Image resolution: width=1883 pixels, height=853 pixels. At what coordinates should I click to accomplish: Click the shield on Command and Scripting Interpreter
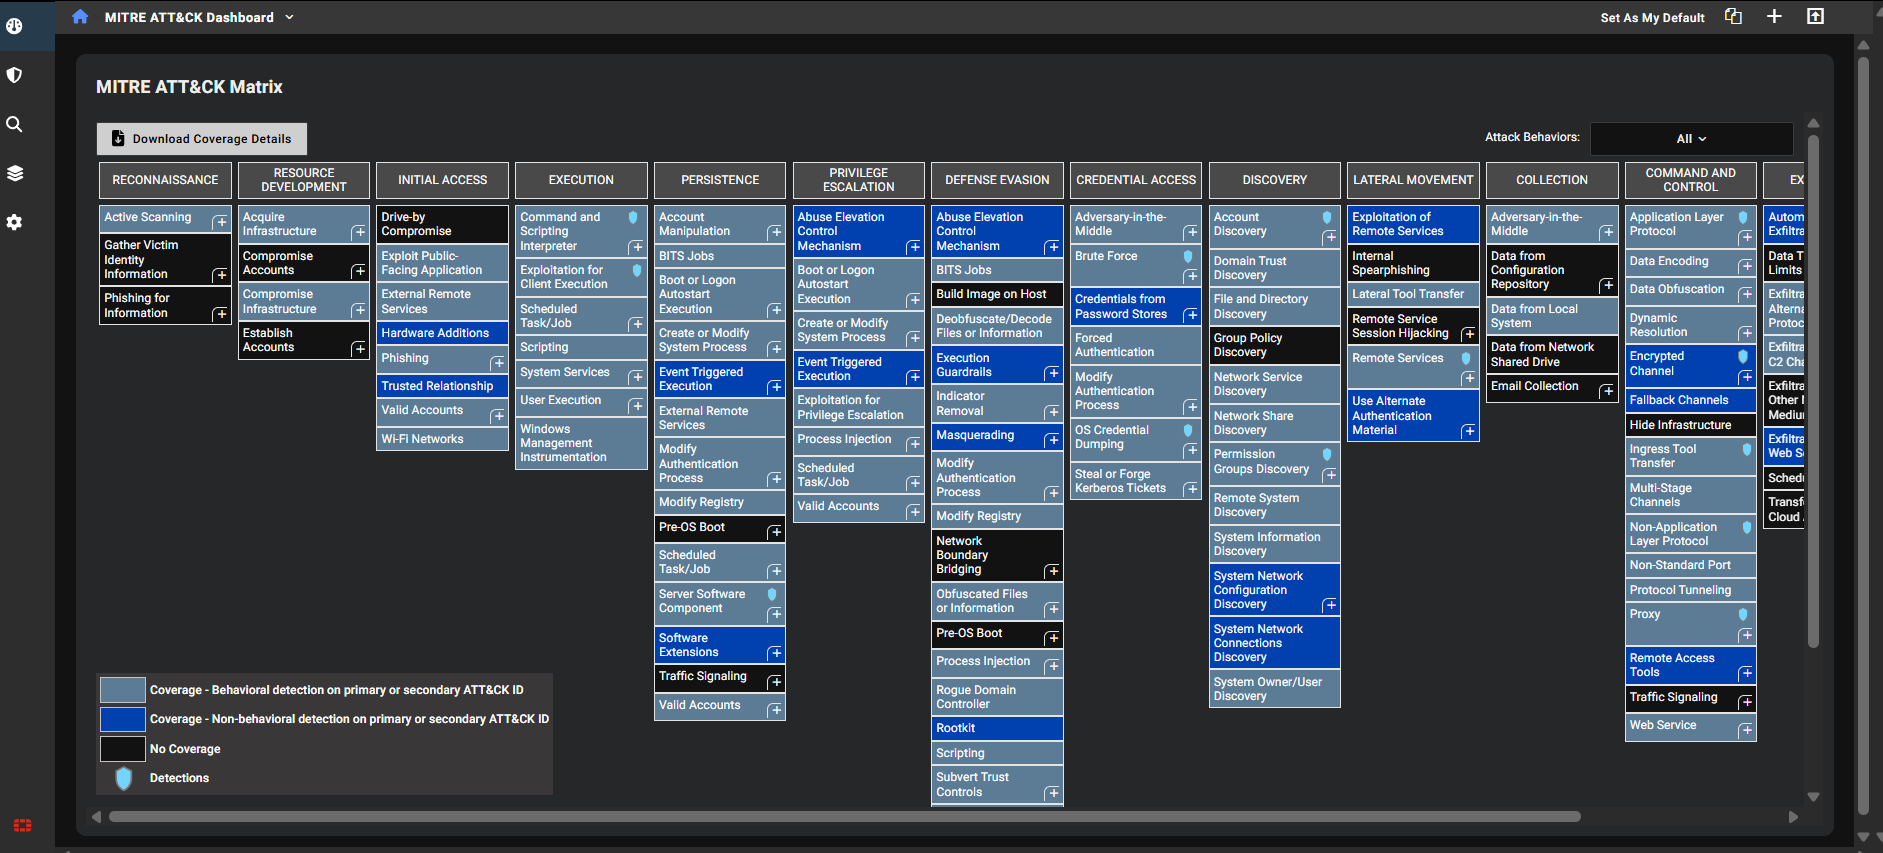(633, 217)
